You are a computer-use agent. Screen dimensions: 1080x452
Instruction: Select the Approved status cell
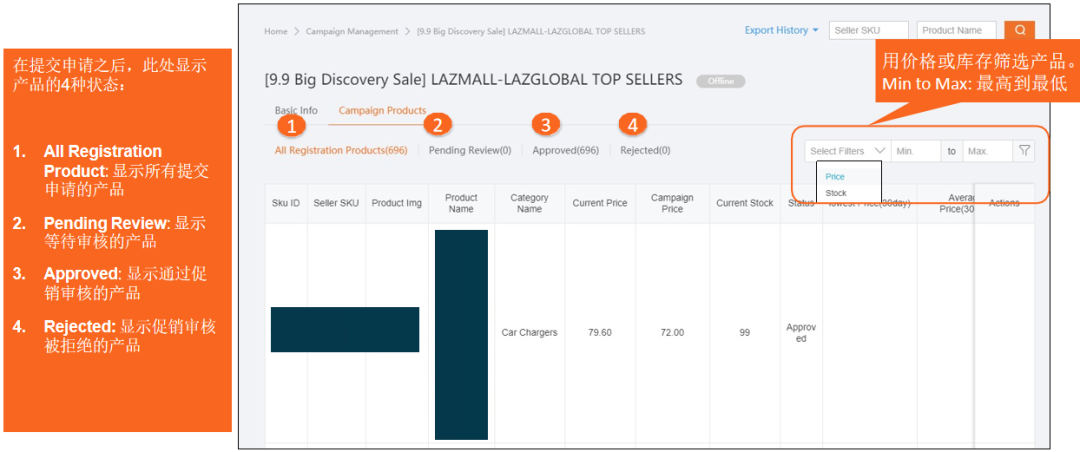coord(801,333)
